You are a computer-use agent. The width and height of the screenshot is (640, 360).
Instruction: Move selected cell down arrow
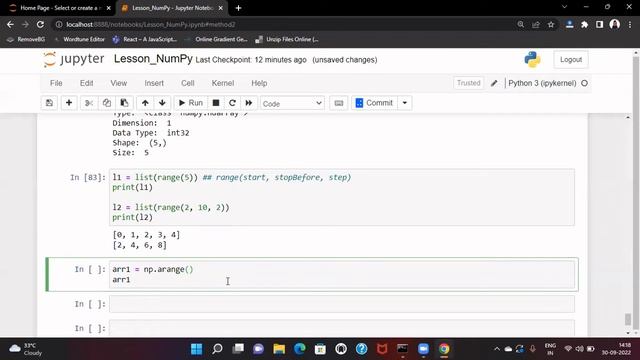coord(162,103)
